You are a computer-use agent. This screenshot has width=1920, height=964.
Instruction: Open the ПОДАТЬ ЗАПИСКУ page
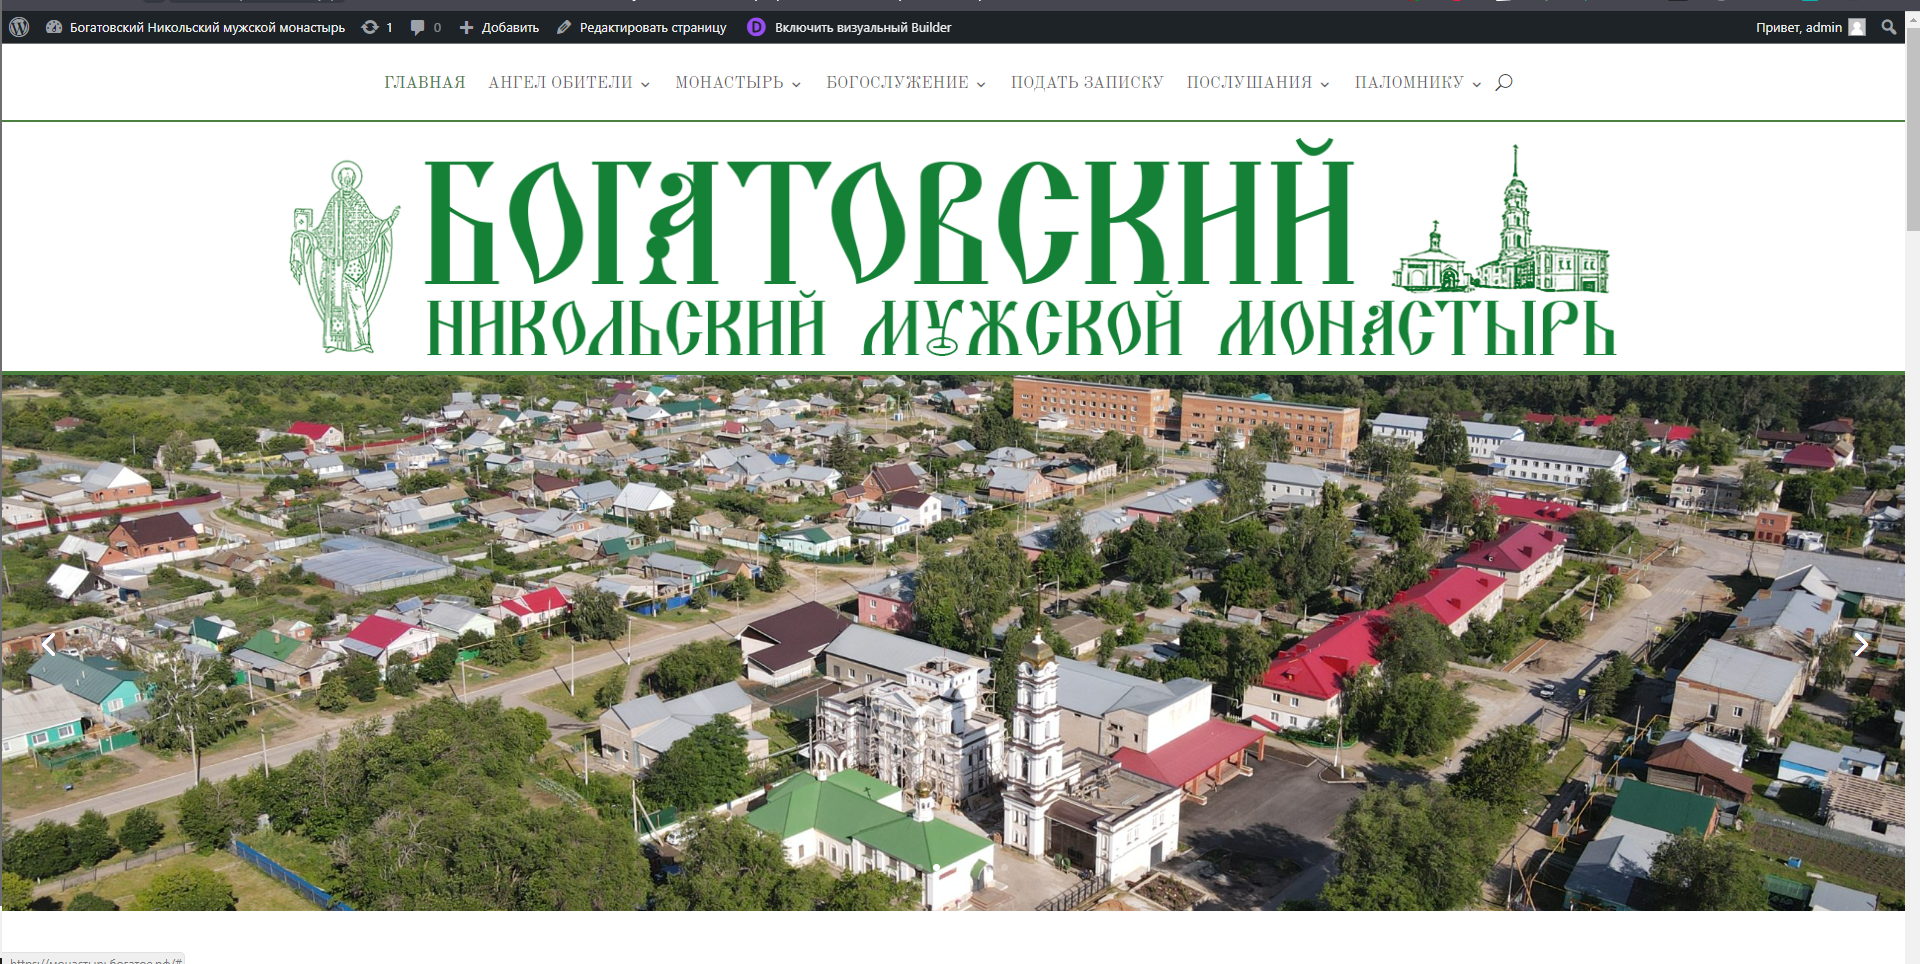tap(1087, 83)
